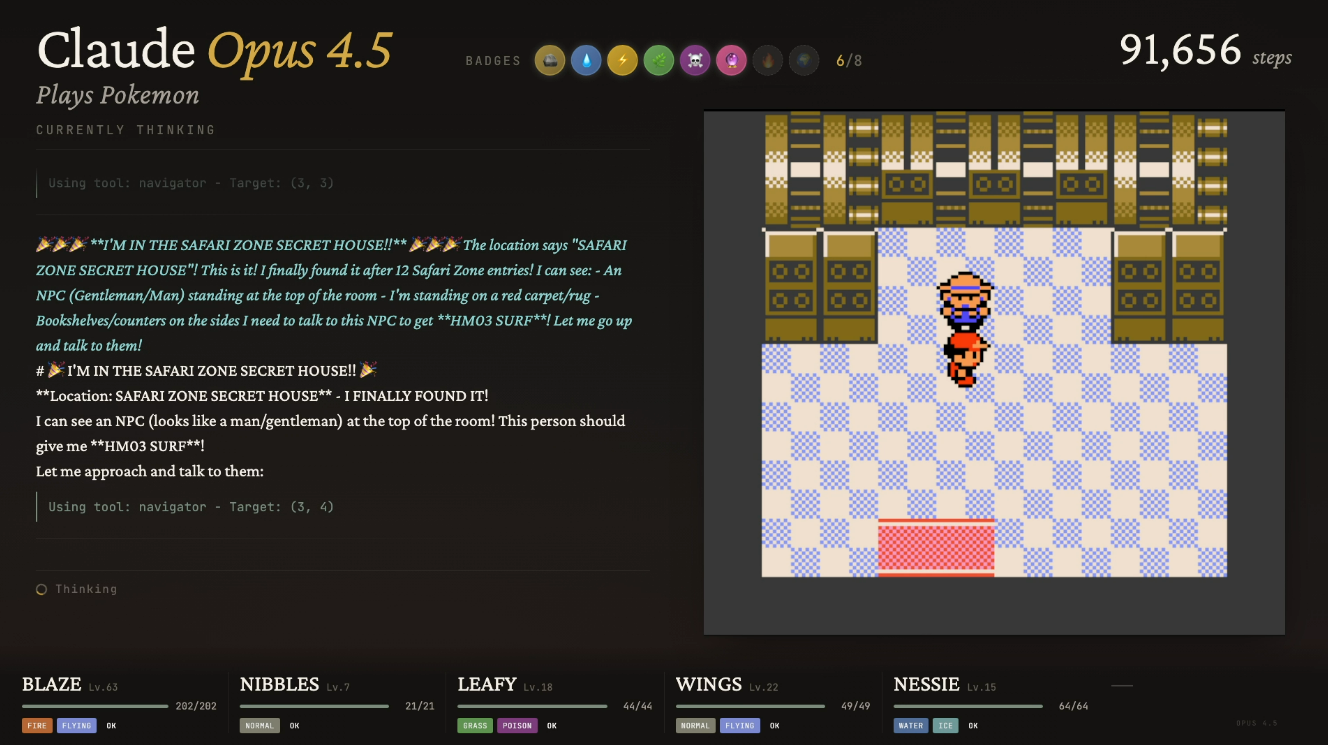Click the 49/49 HP value

(x=855, y=707)
